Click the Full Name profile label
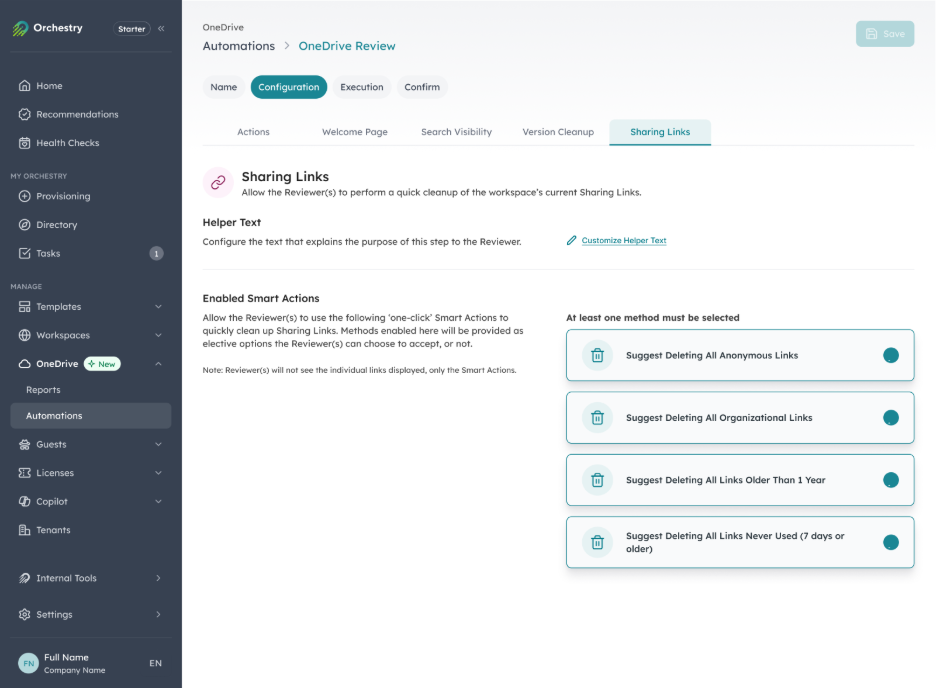 coord(66,657)
